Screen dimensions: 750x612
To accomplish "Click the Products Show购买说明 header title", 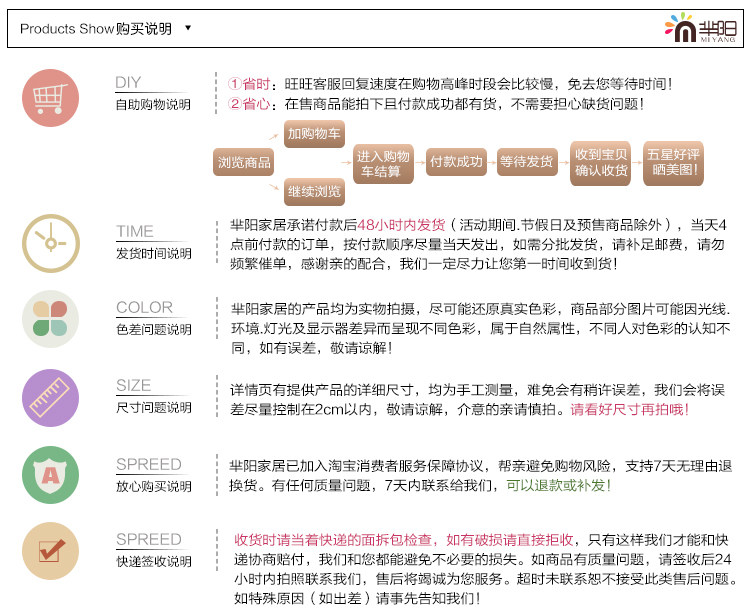I will (x=96, y=29).
